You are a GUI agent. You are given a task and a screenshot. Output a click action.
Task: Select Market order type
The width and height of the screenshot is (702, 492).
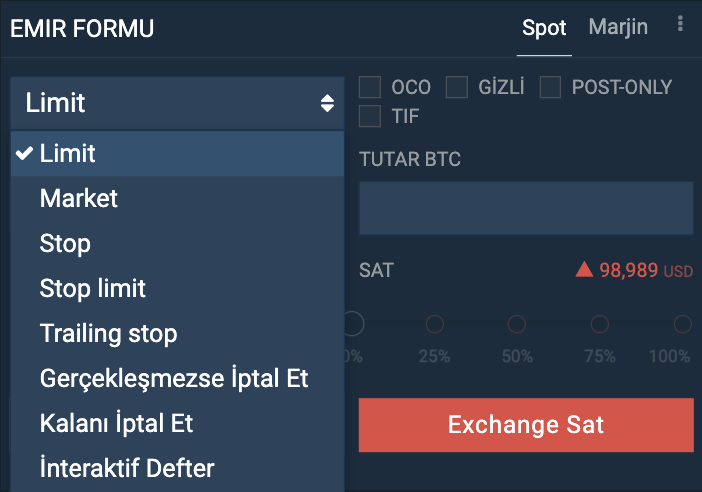coord(177,198)
